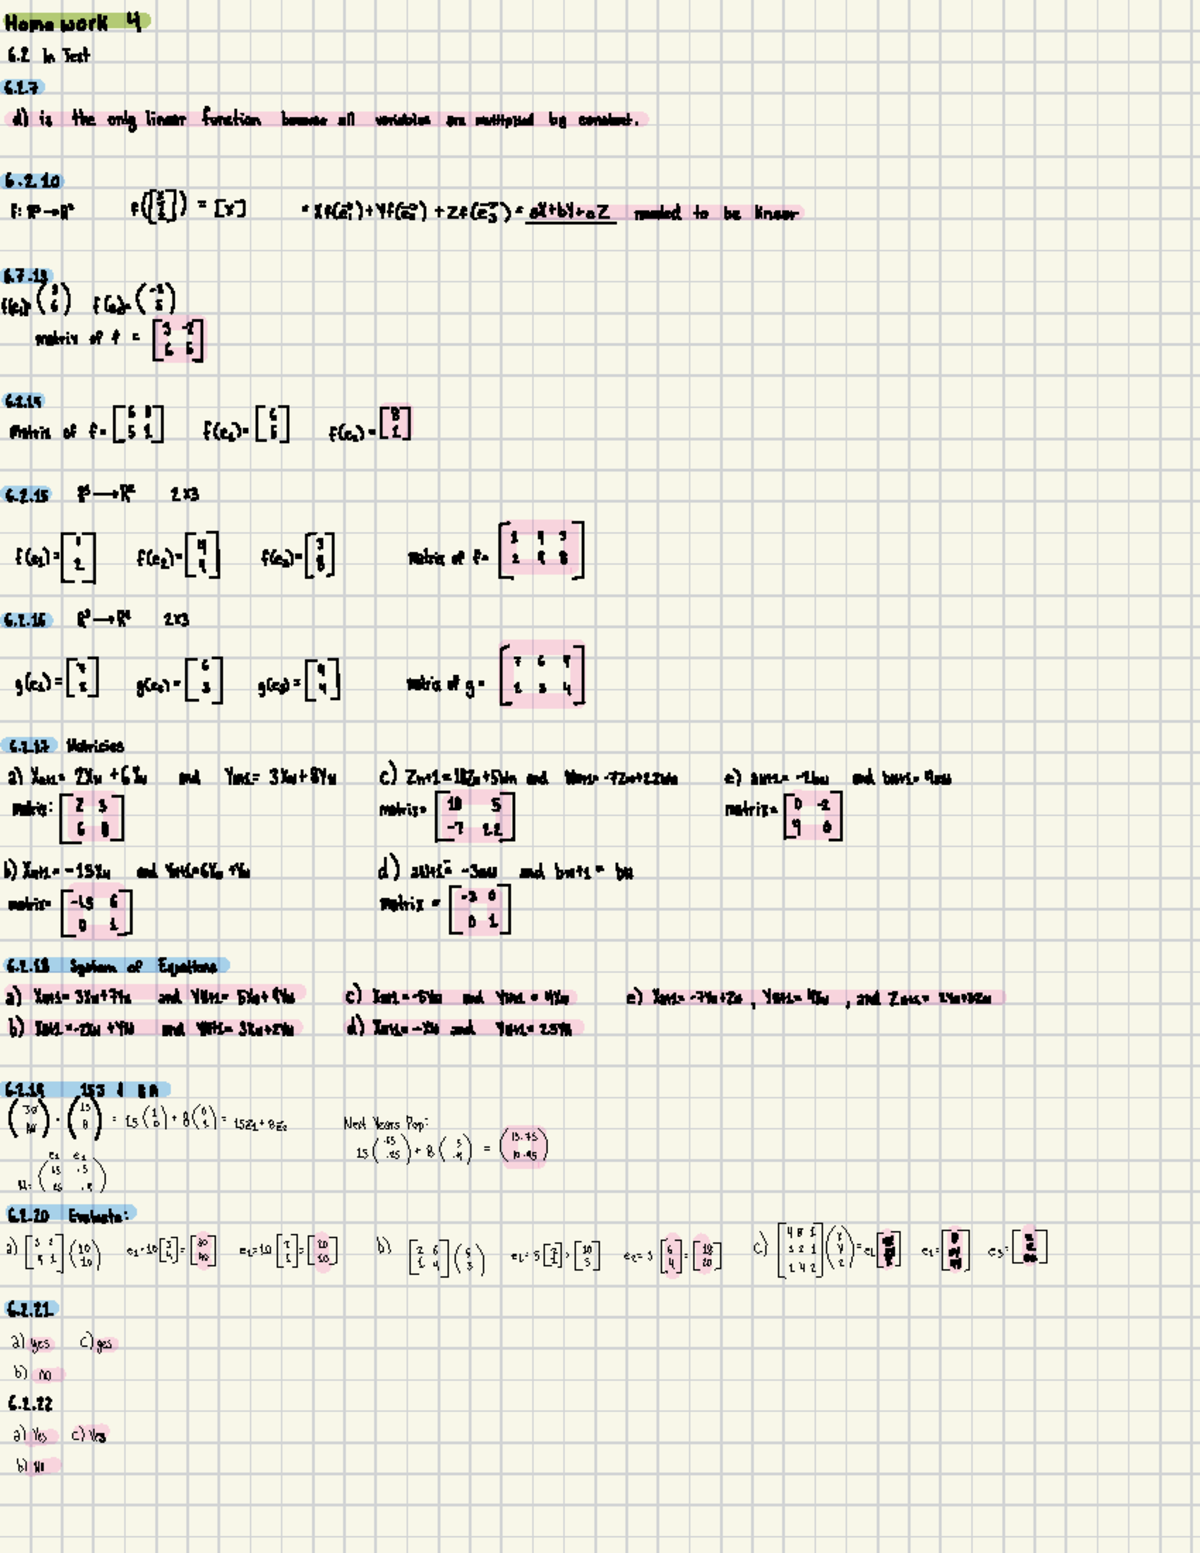This screenshot has width=1200, height=1553.
Task: Click the "6.2.19" section label
Action: [26, 1090]
